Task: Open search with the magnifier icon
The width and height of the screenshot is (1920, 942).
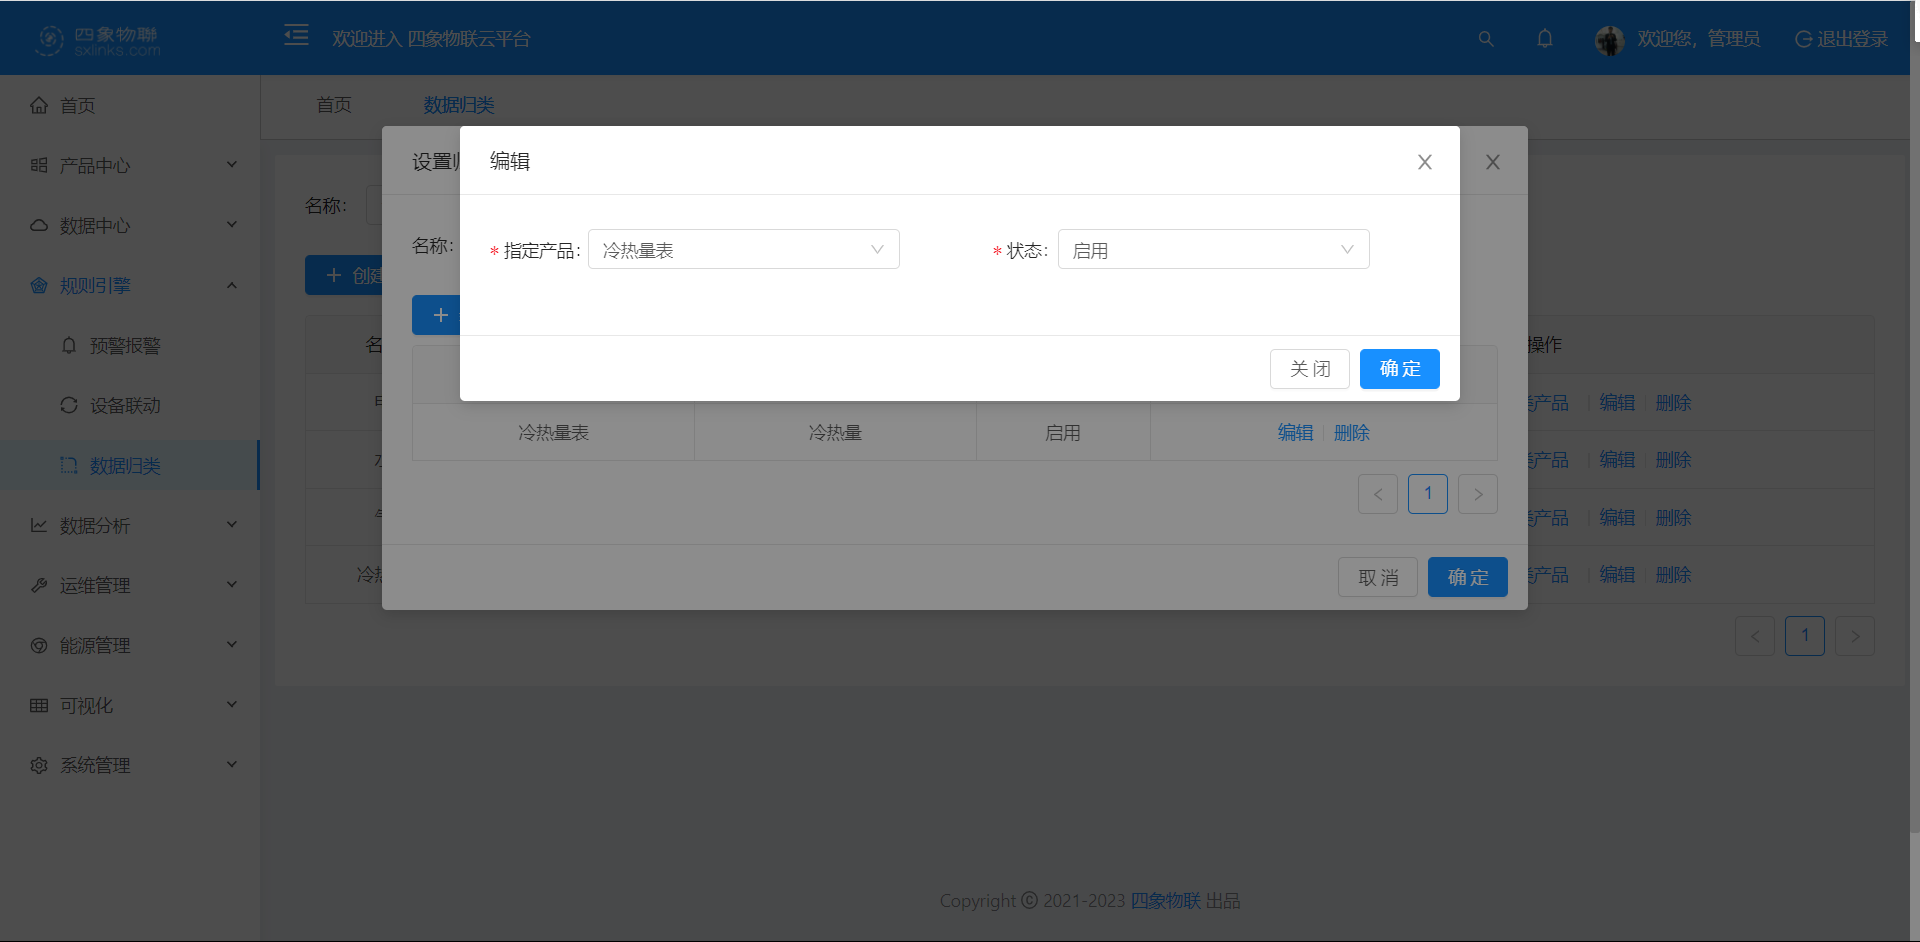Action: 1485,38
